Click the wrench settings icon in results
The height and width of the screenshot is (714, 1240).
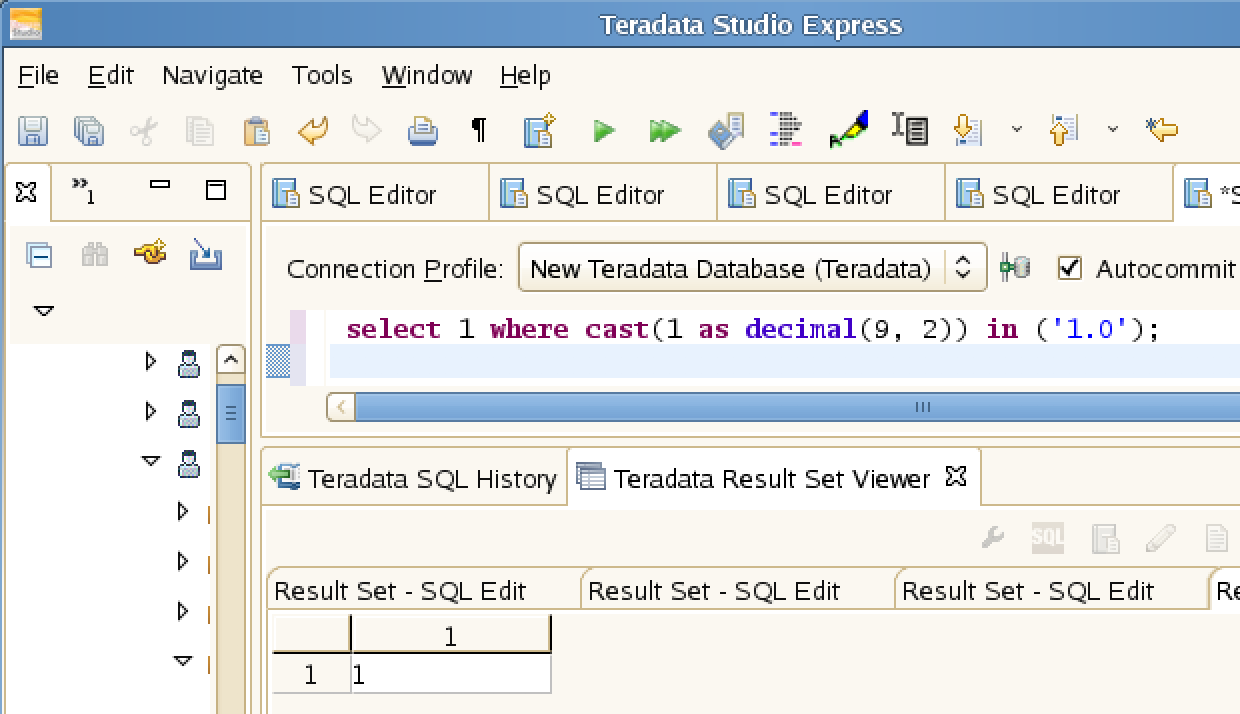(992, 538)
